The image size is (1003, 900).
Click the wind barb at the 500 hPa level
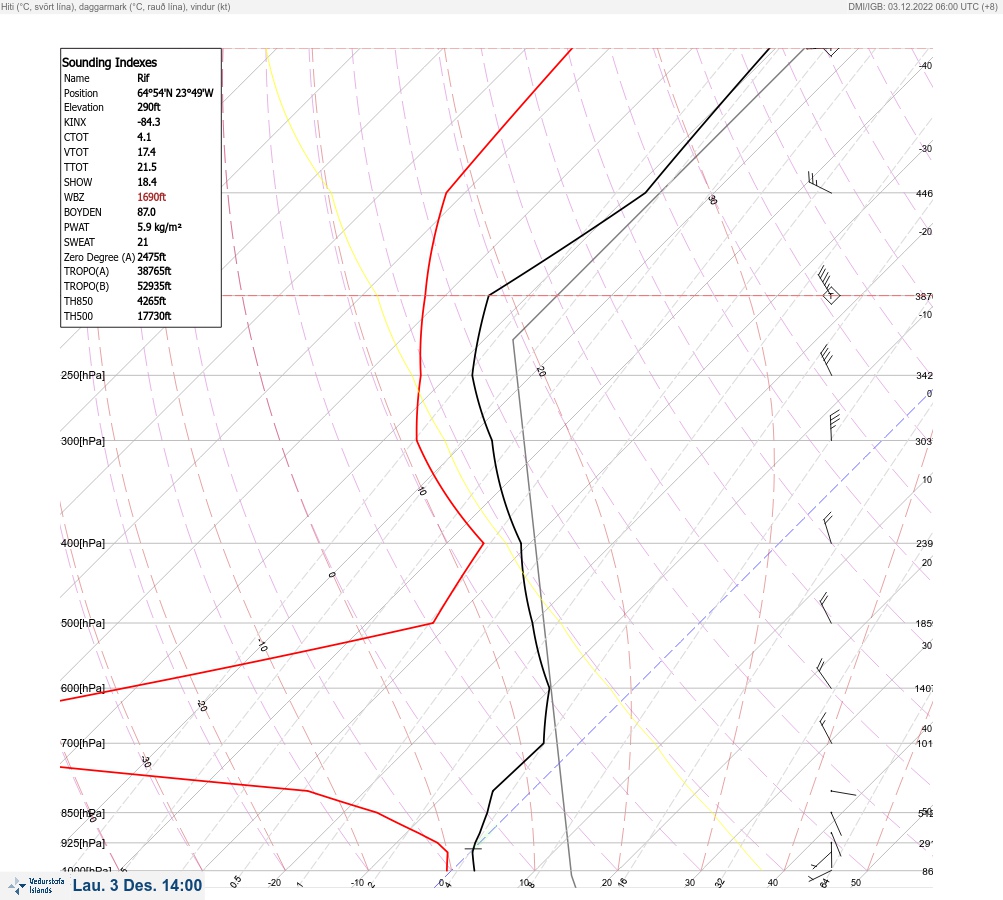point(825,608)
